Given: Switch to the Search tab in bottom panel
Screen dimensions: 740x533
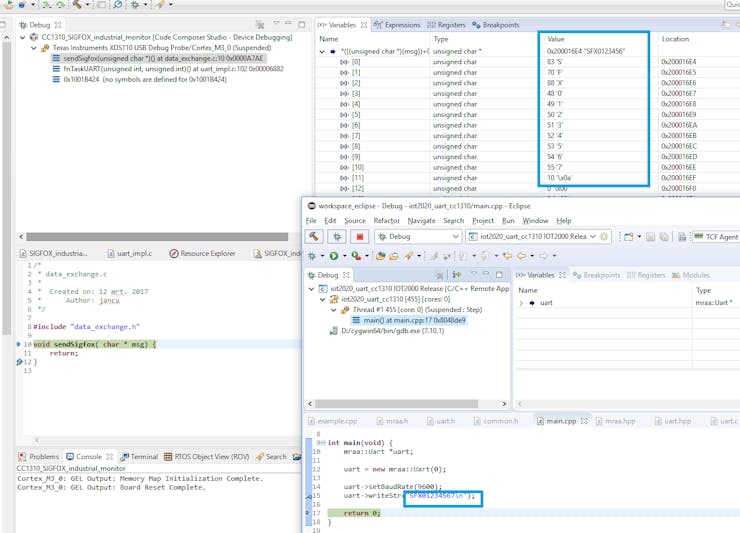Looking at the screenshot, I should 271,457.
